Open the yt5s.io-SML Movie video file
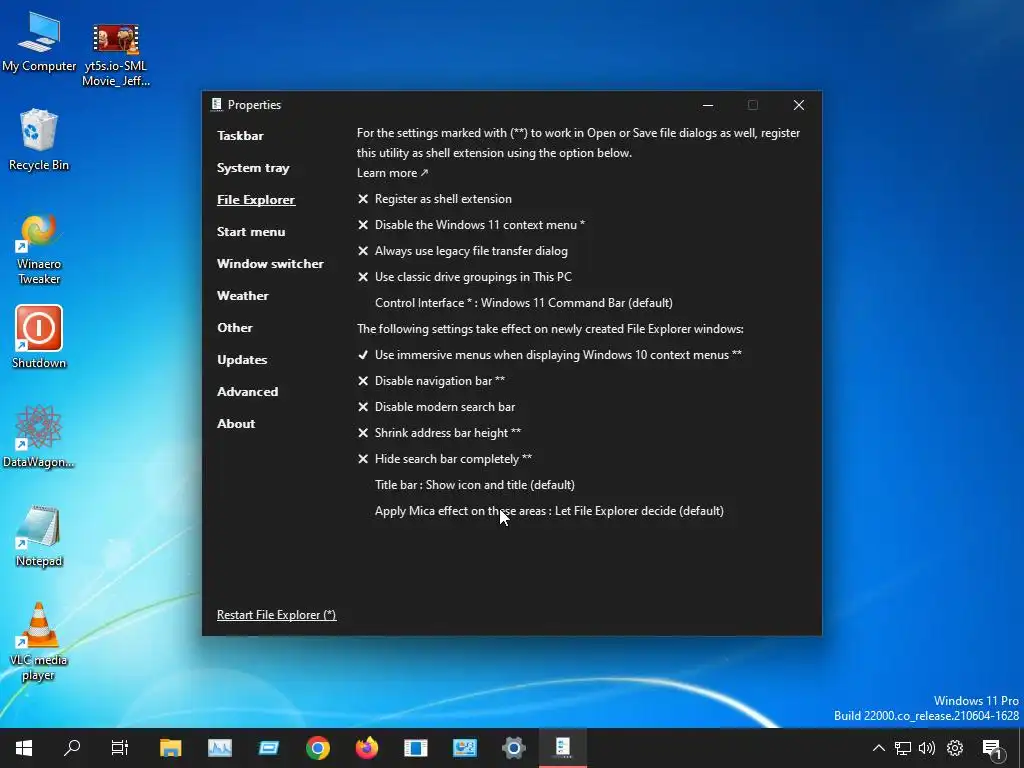 pos(116,56)
